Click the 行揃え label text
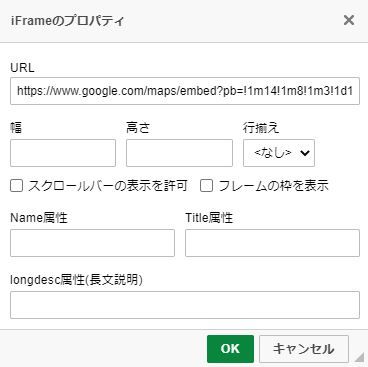Screen dimensions: 368x367 261,128
